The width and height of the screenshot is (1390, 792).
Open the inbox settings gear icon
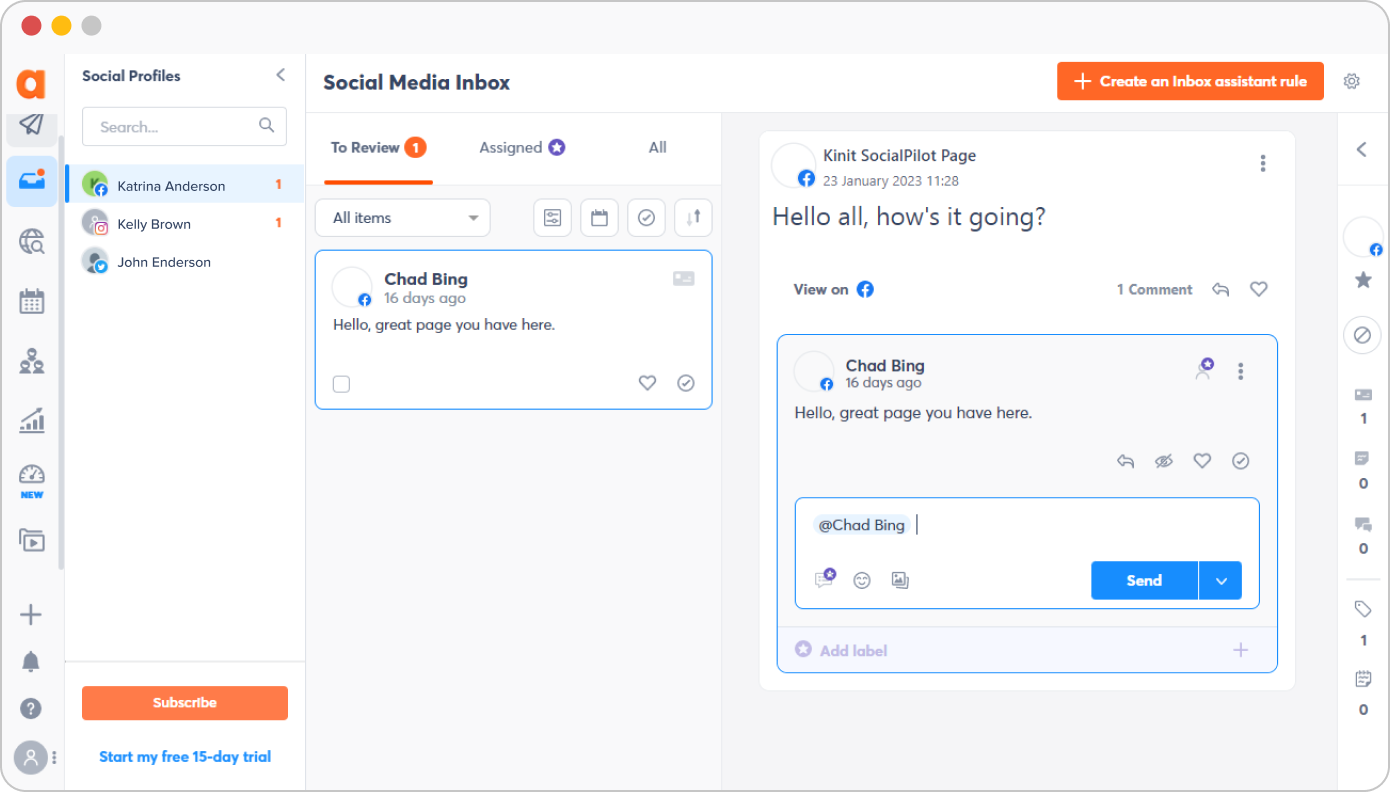[x=1351, y=81]
